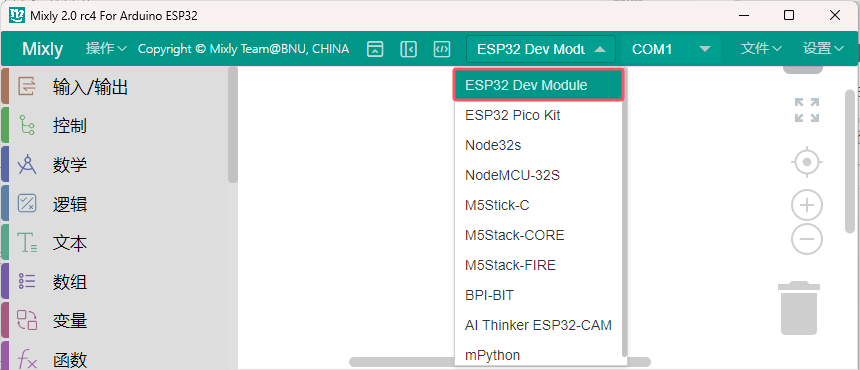Open the 变量 block category

[x=115, y=321]
